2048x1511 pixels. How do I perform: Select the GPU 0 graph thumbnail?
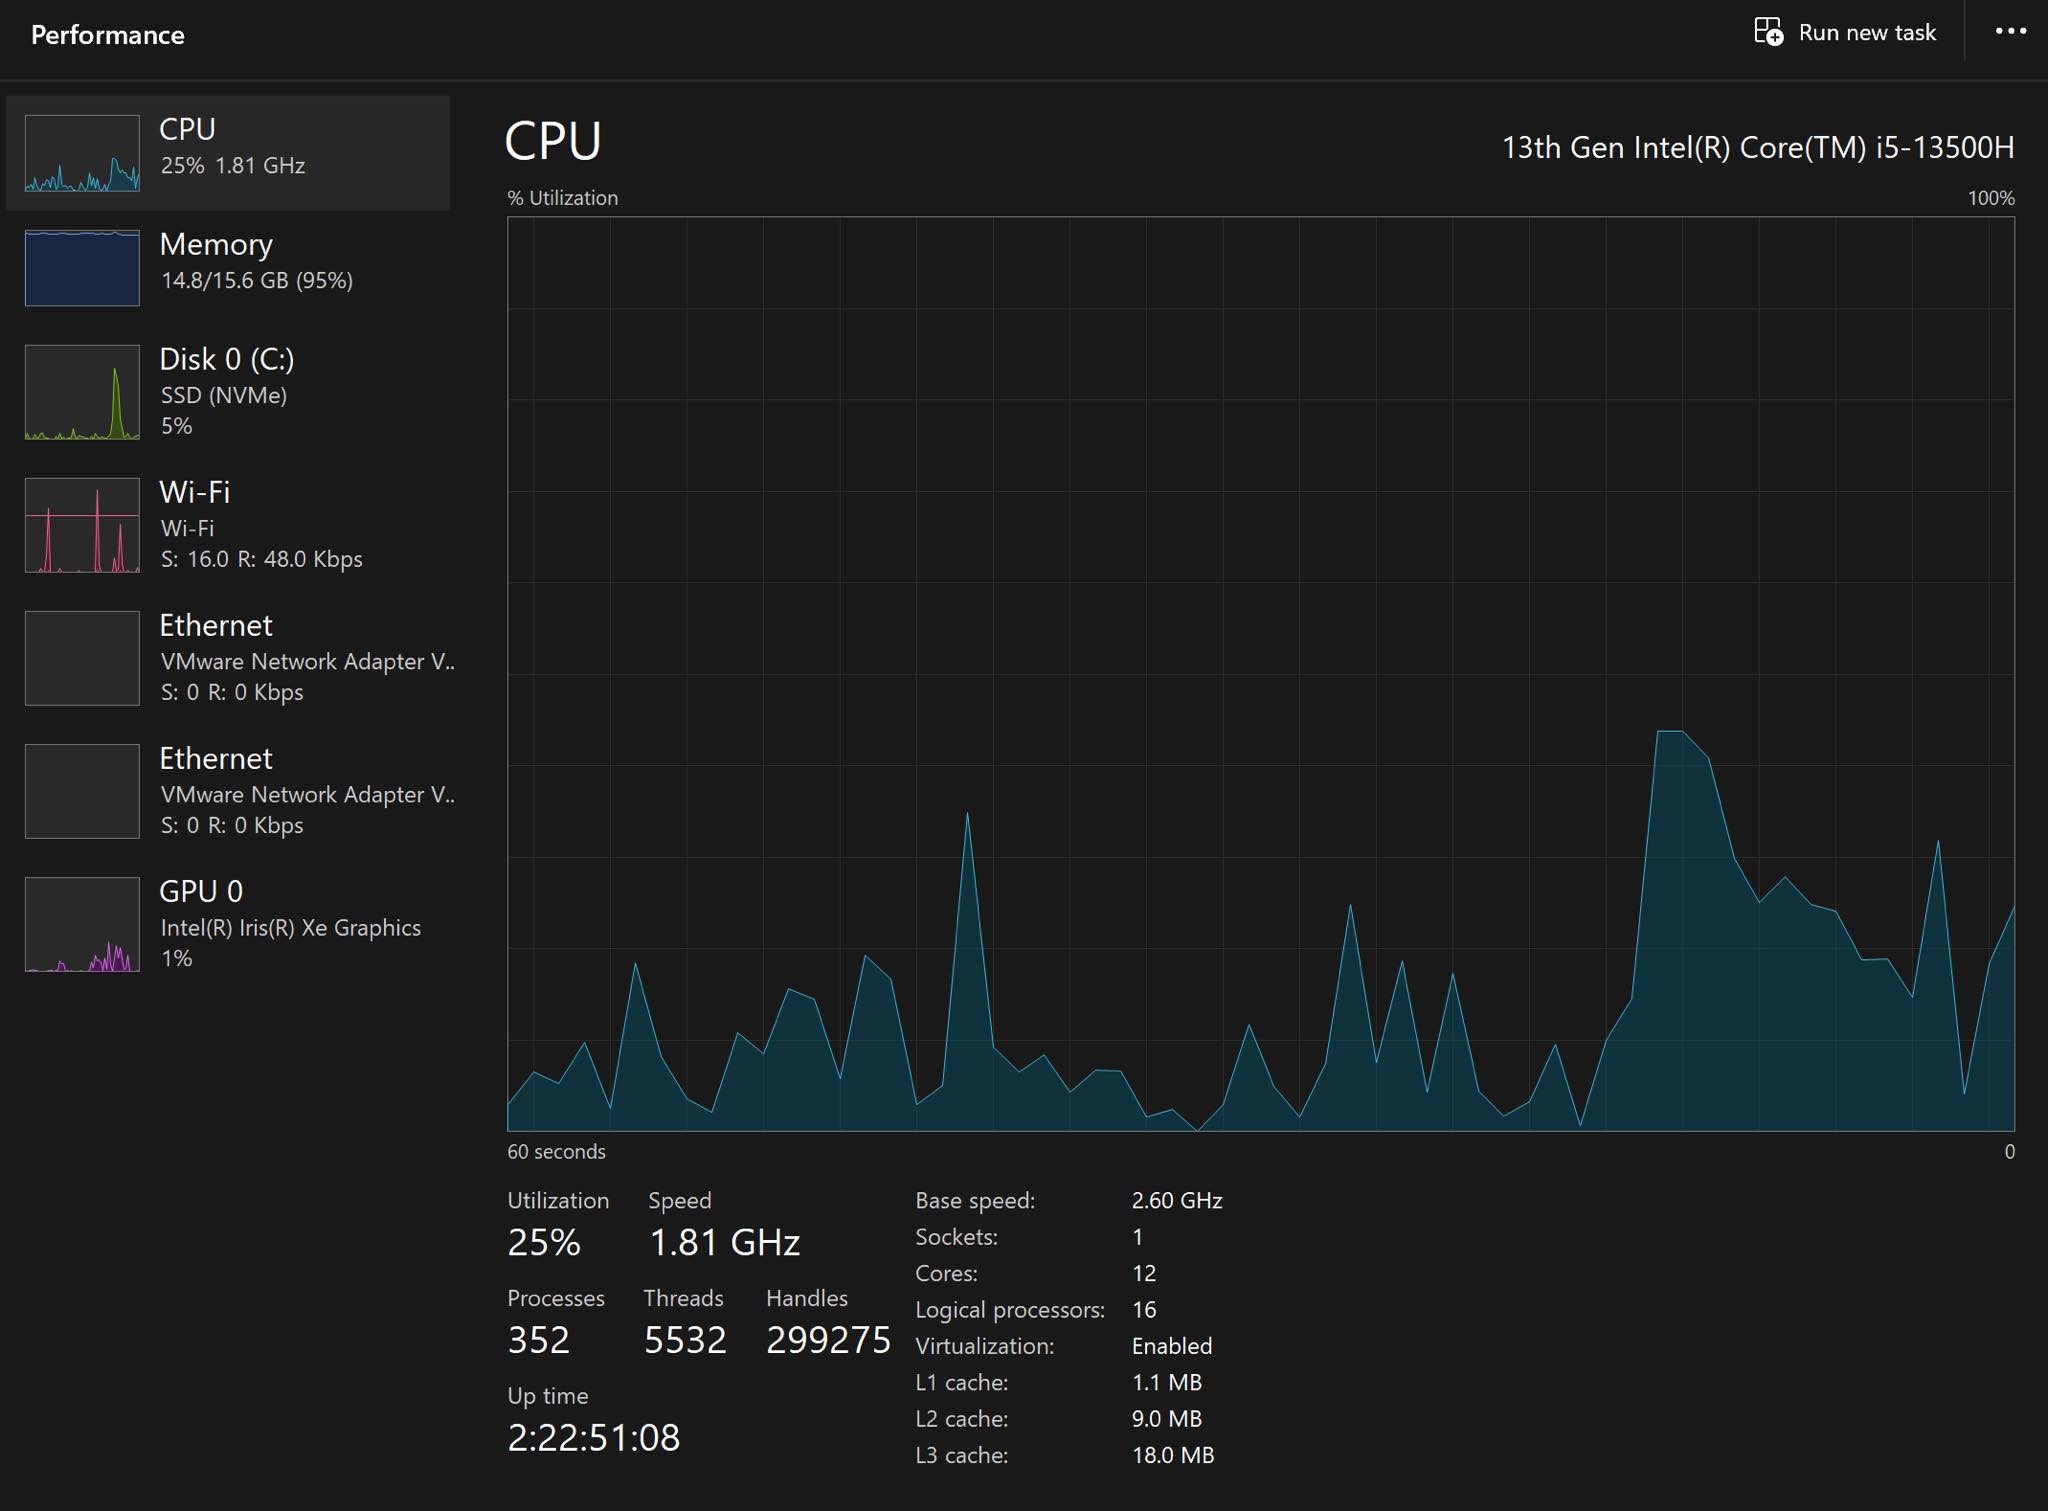82,924
